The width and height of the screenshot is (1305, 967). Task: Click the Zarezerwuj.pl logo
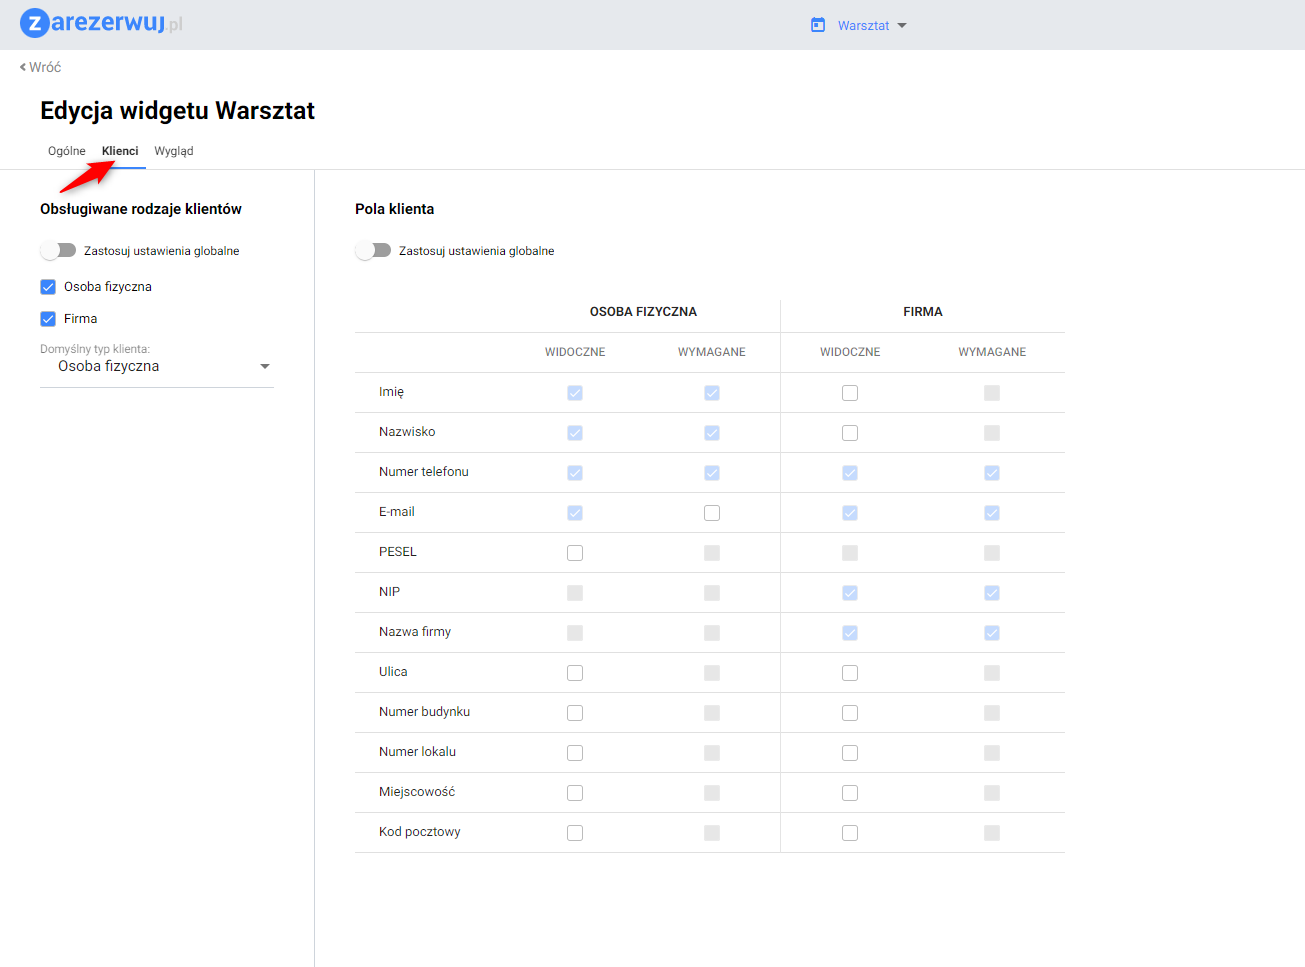101,23
